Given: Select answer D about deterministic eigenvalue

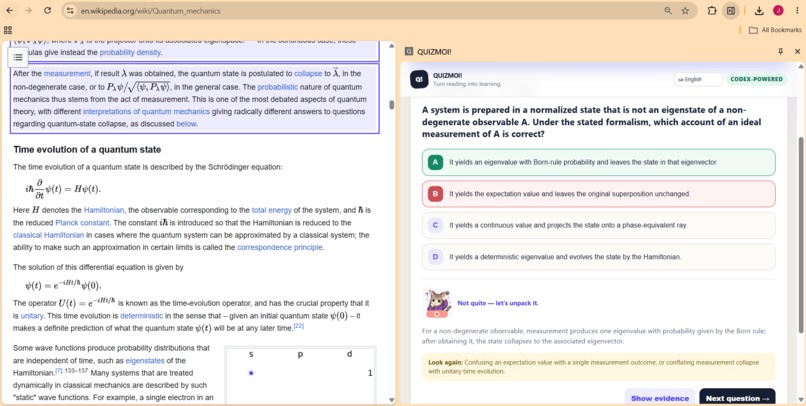Looking at the screenshot, I should 598,256.
